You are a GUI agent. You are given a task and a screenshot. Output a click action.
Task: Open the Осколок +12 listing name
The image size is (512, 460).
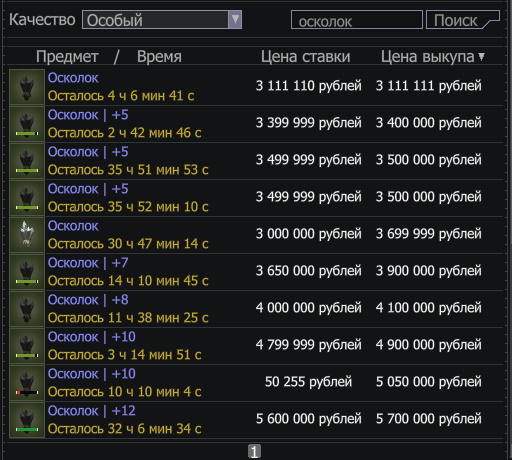point(92,411)
